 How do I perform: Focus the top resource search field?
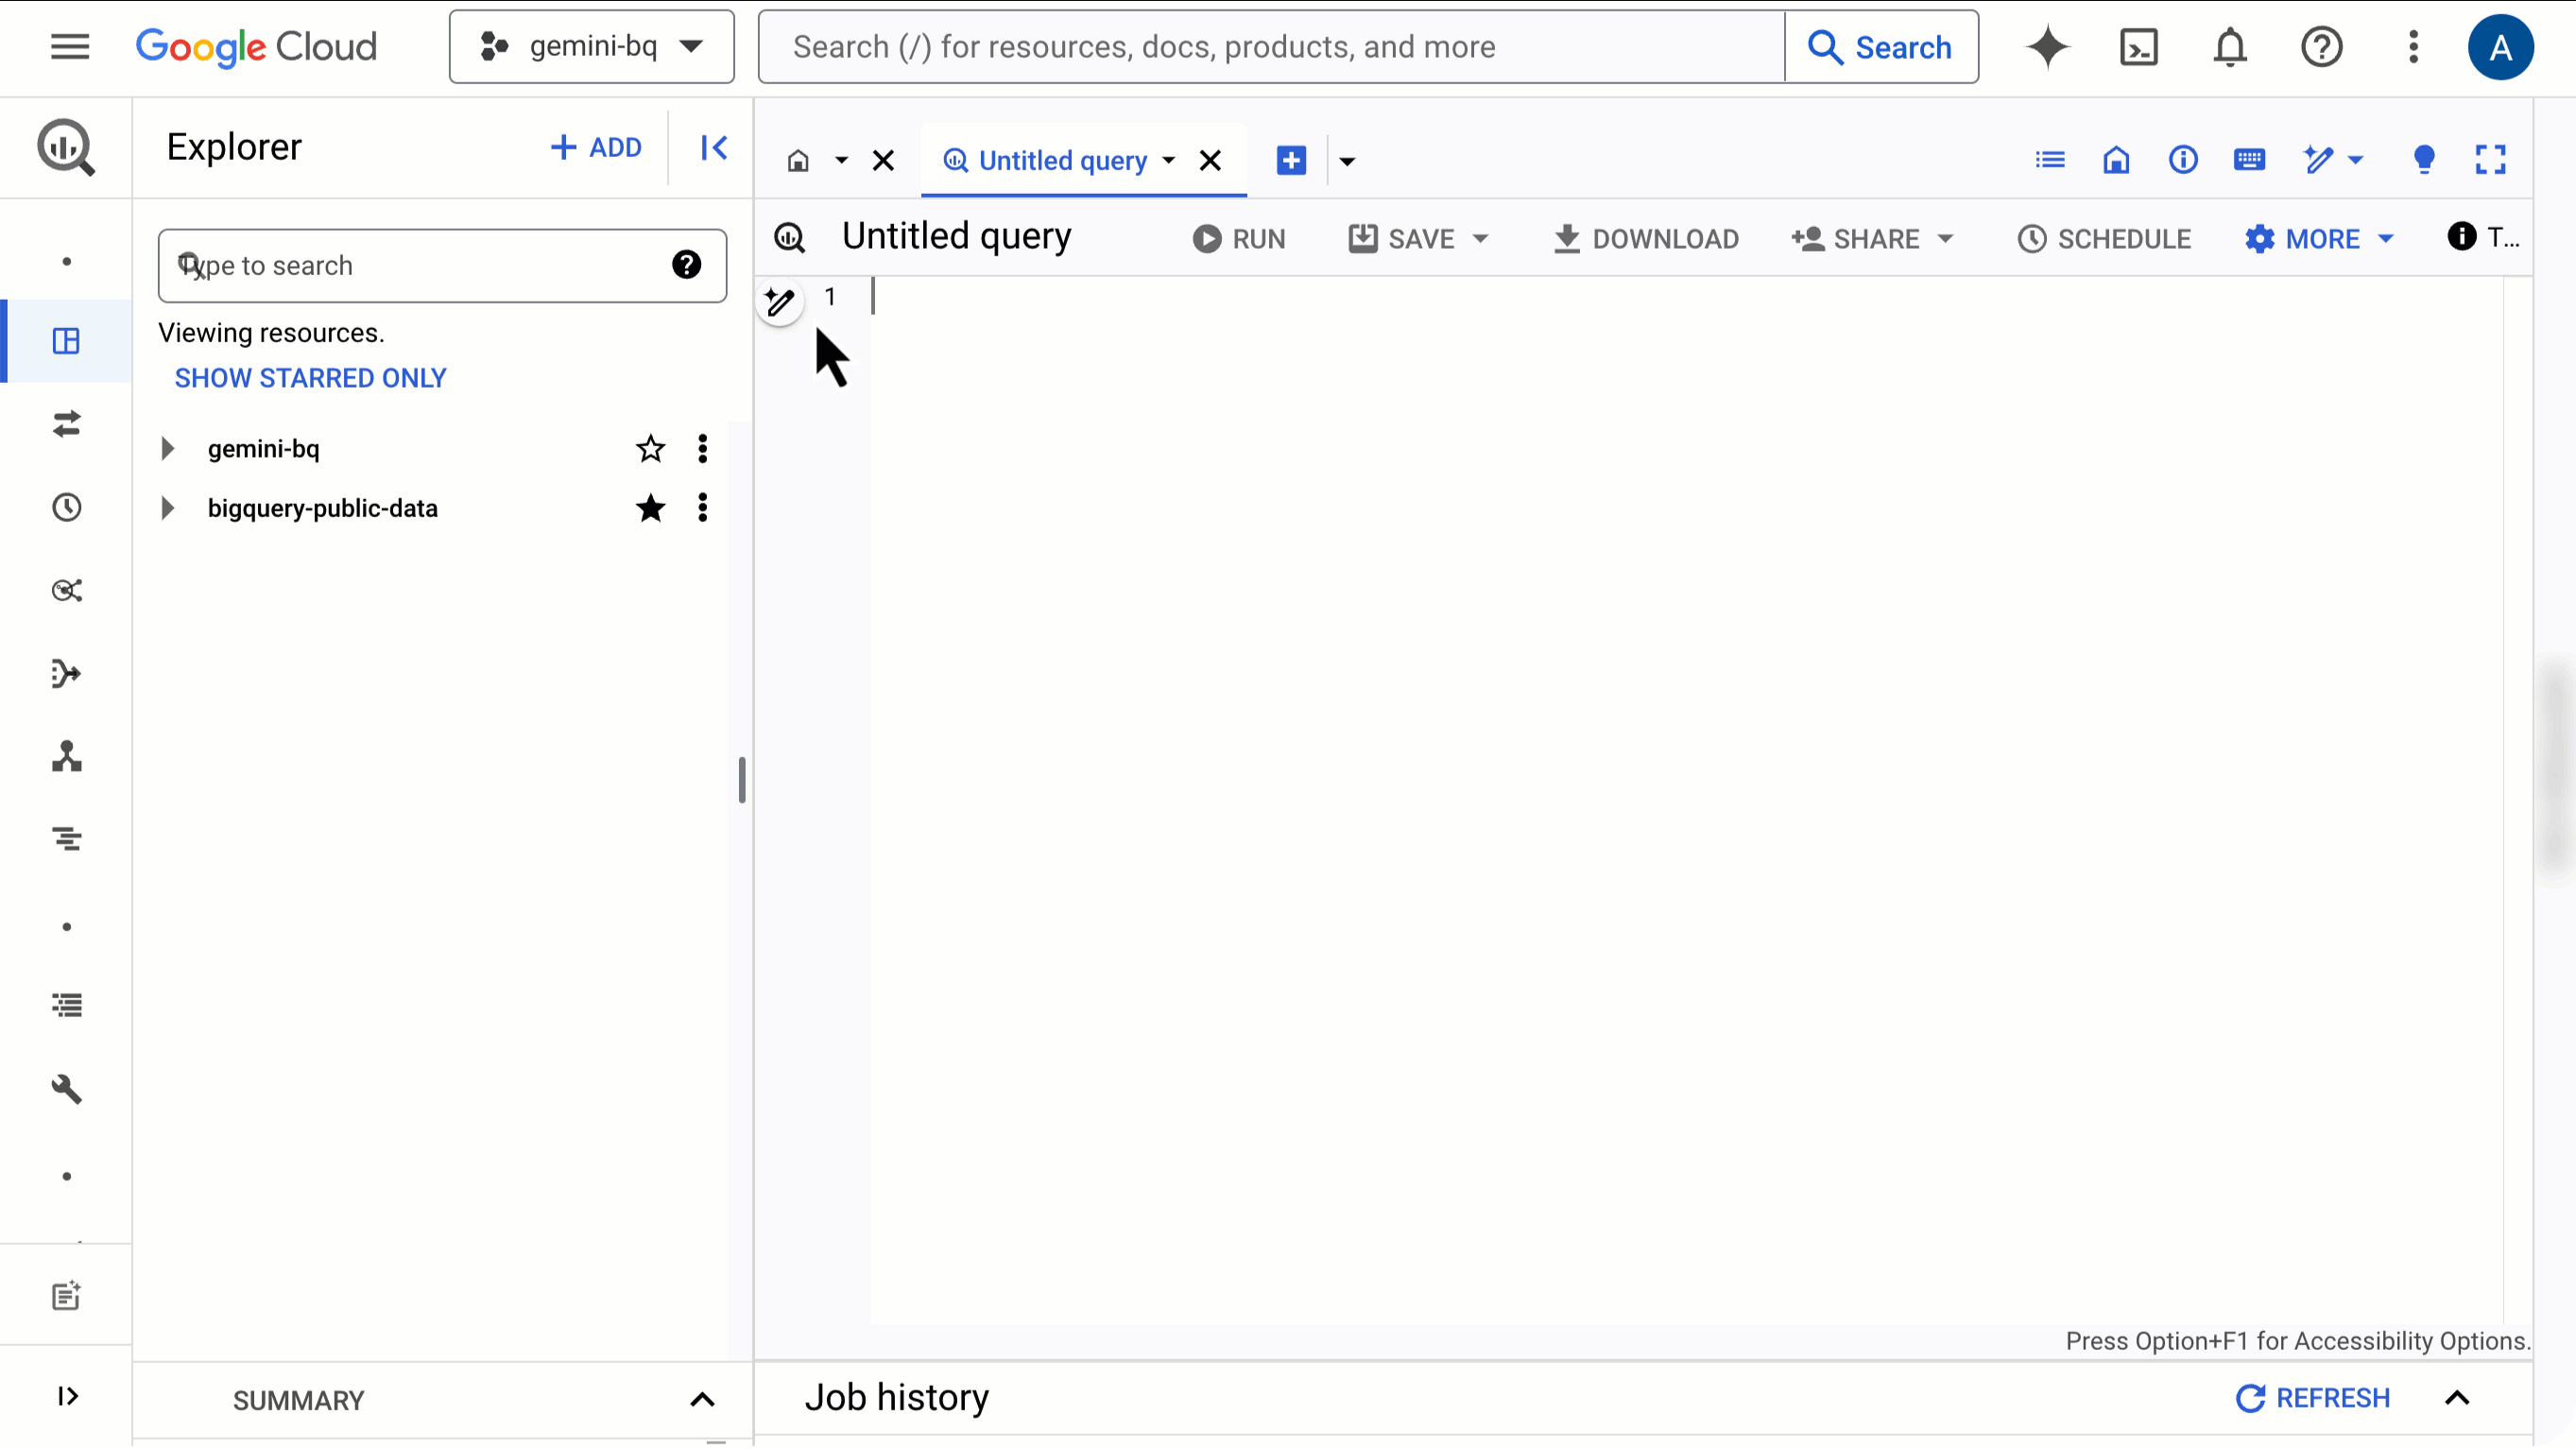tap(1271, 47)
